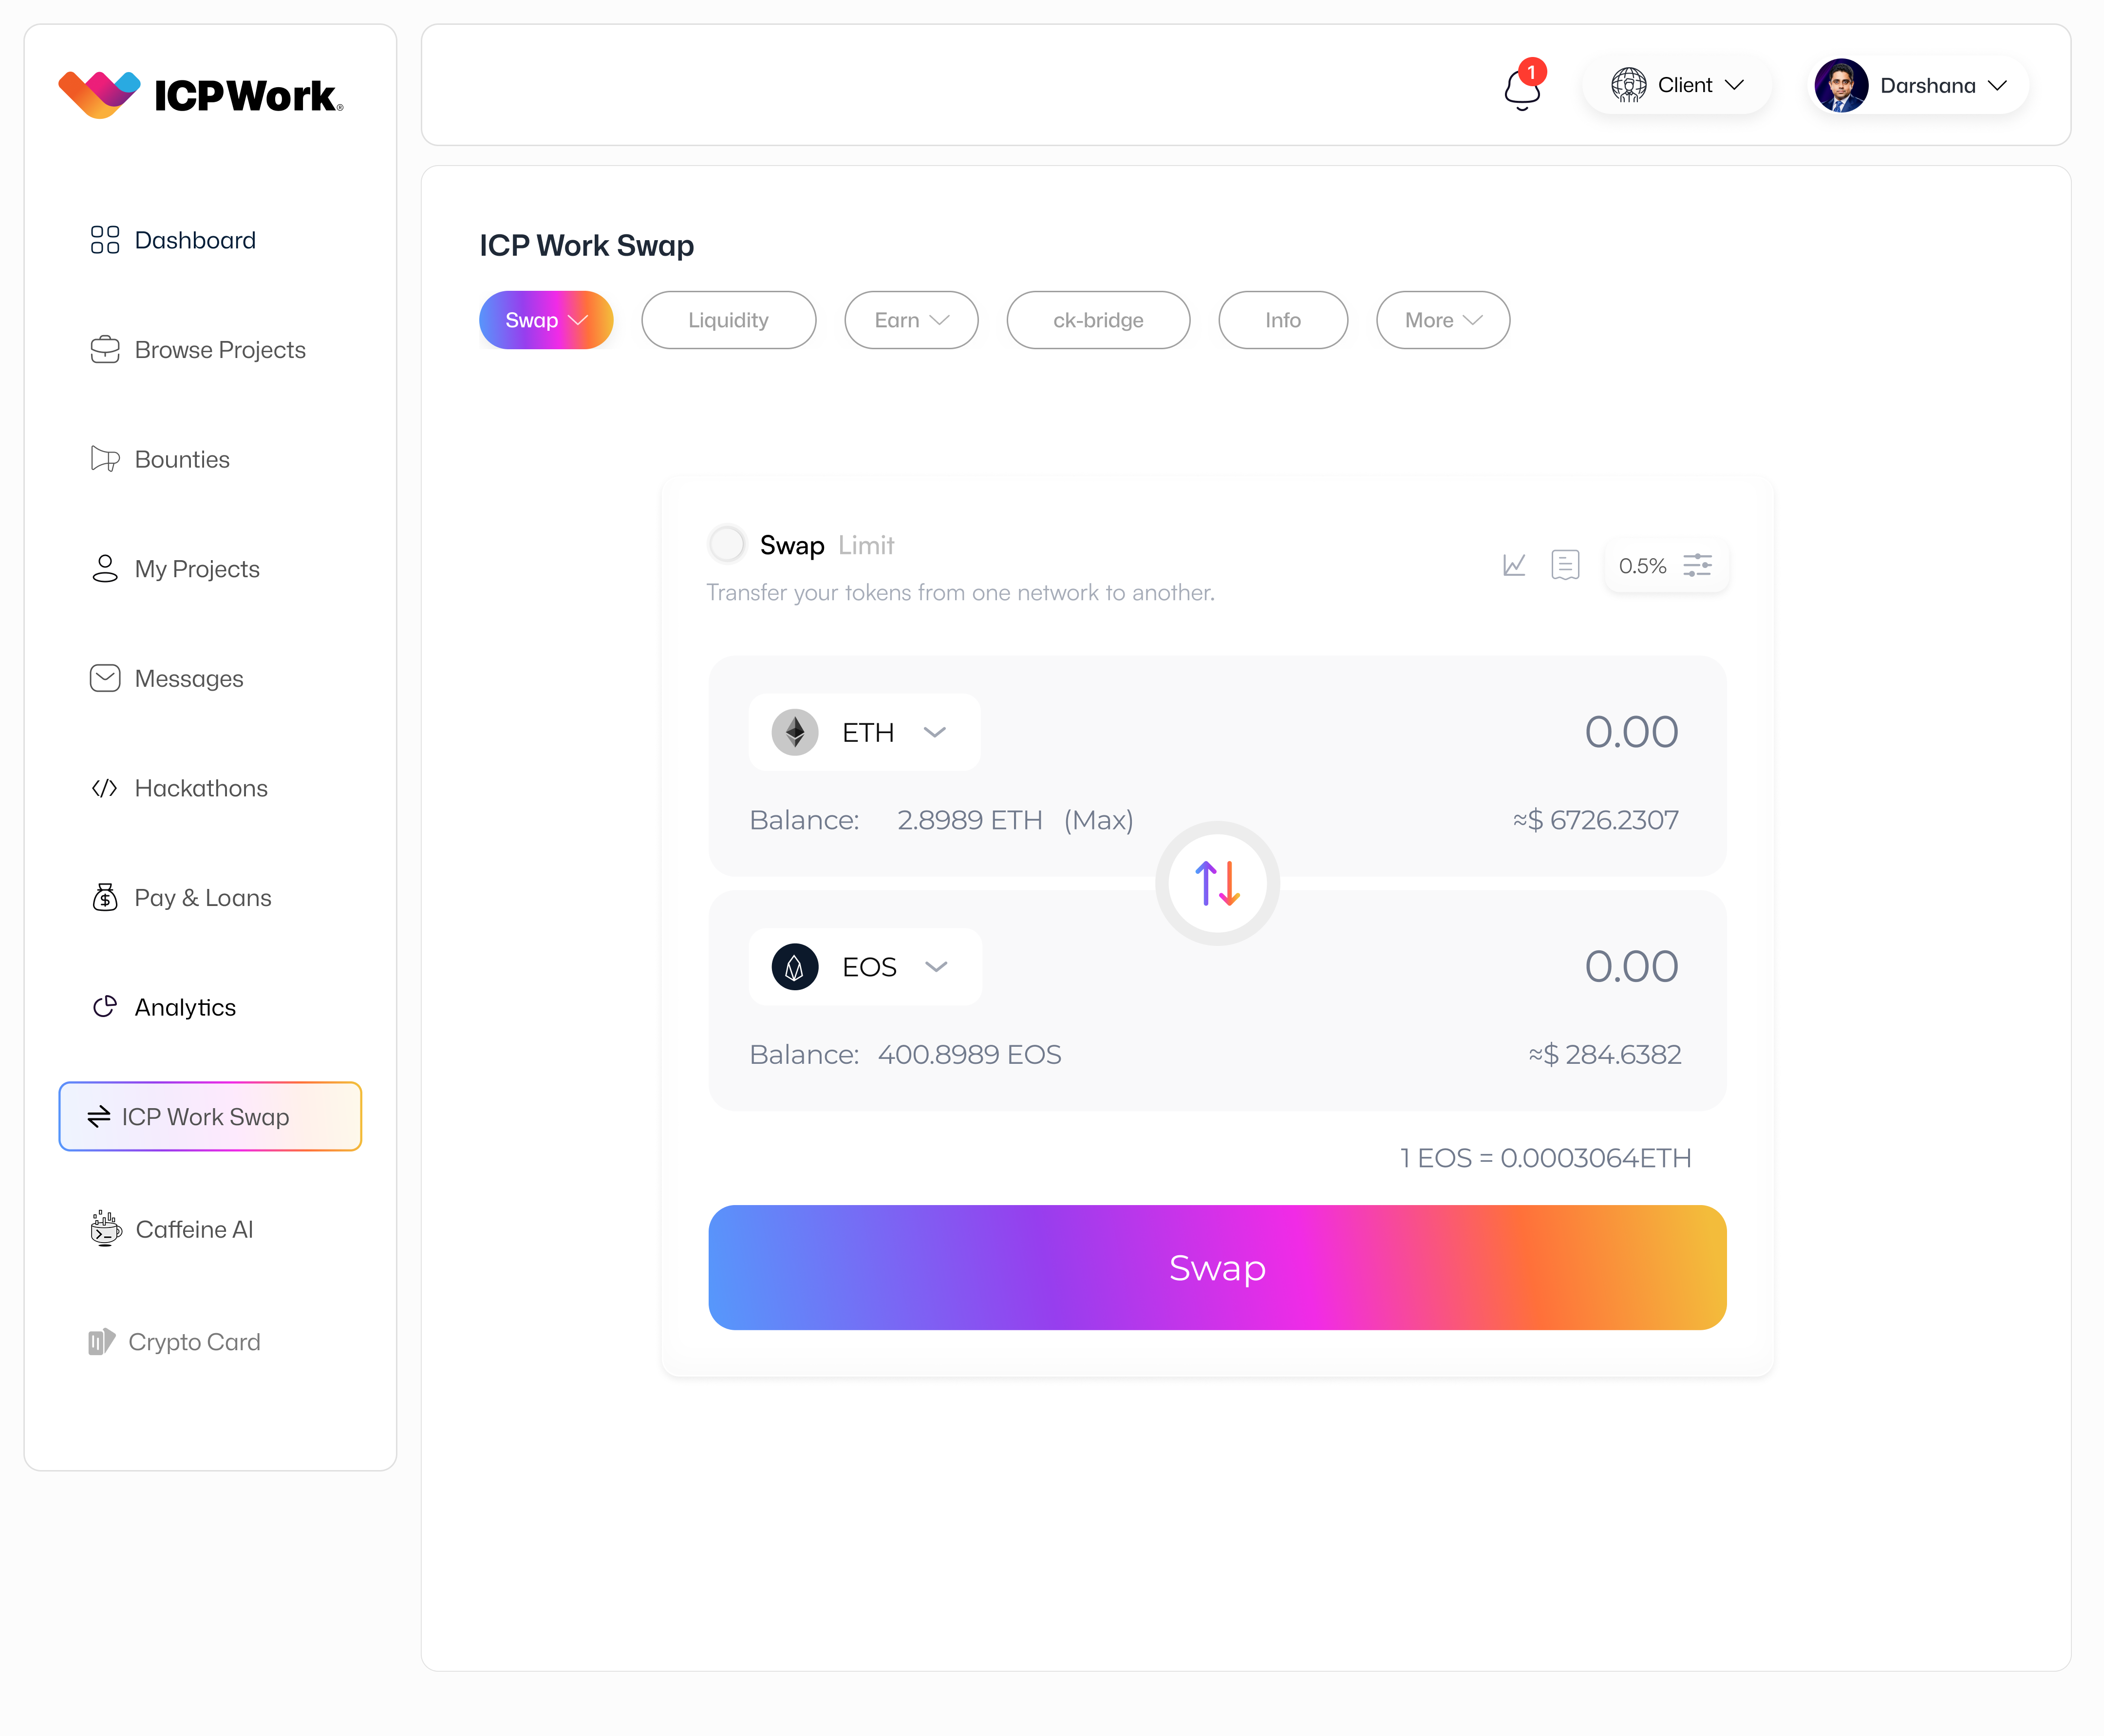Click the EOS token icon
The height and width of the screenshot is (1736, 2104).
point(795,966)
